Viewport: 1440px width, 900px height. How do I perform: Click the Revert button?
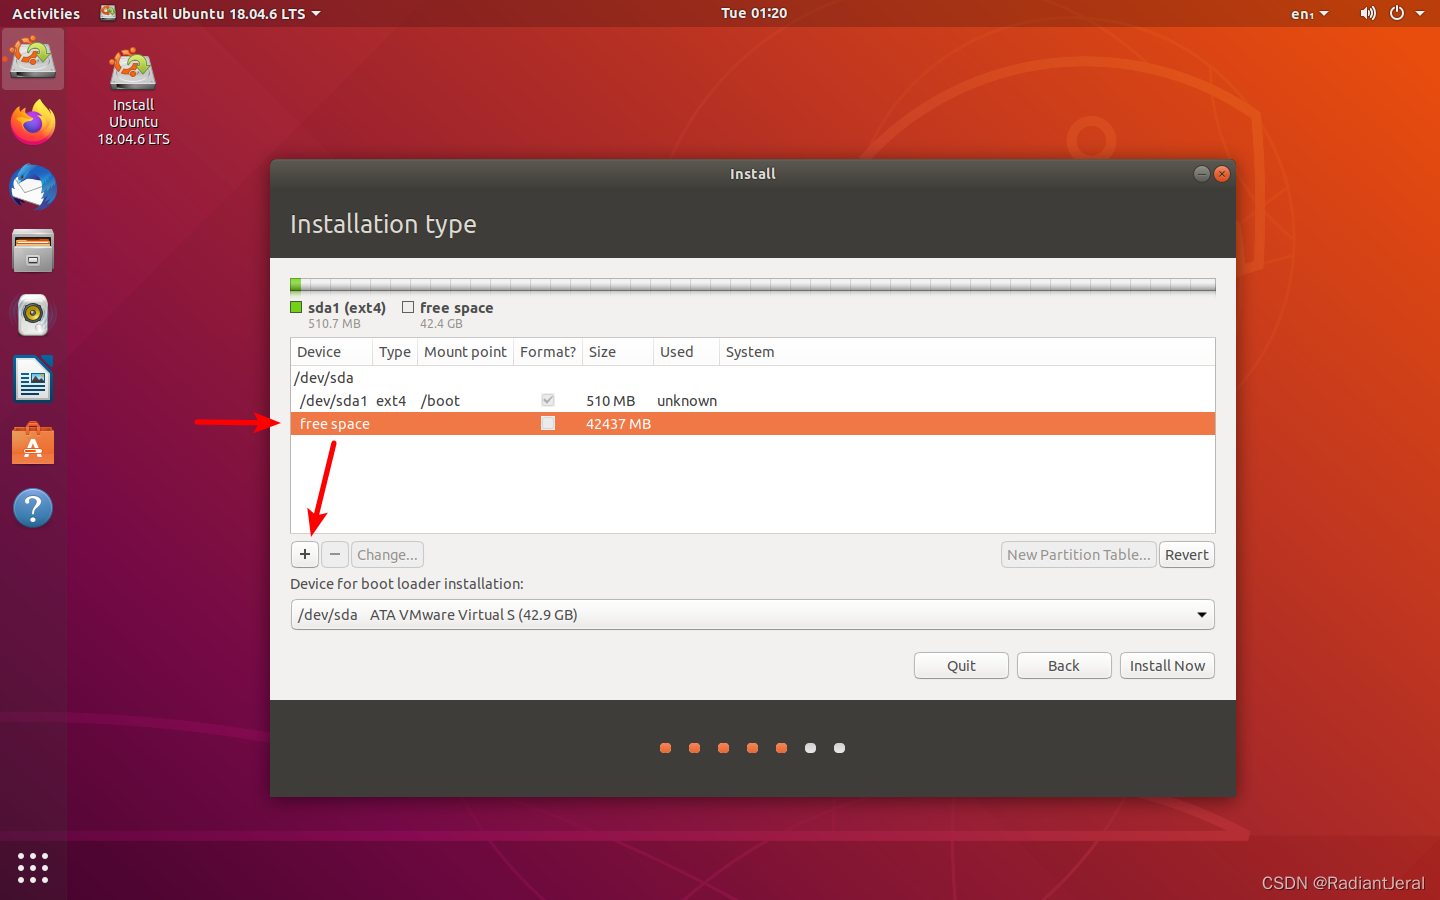1187,554
